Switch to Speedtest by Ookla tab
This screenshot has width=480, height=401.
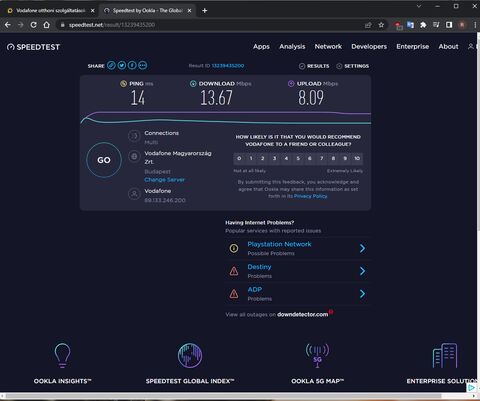tap(147, 11)
